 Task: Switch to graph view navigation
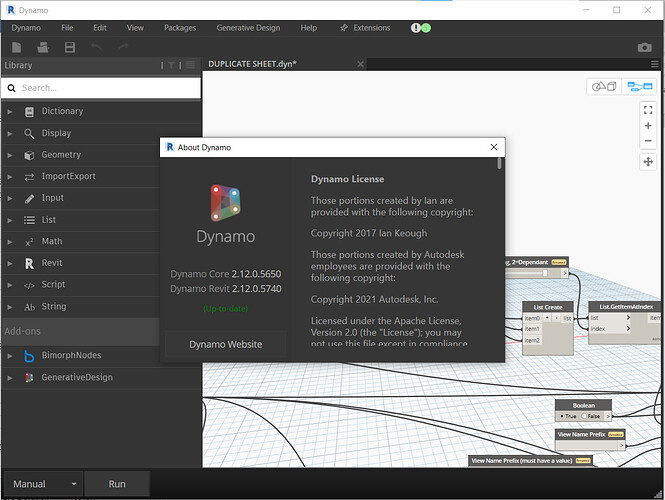tap(640, 87)
